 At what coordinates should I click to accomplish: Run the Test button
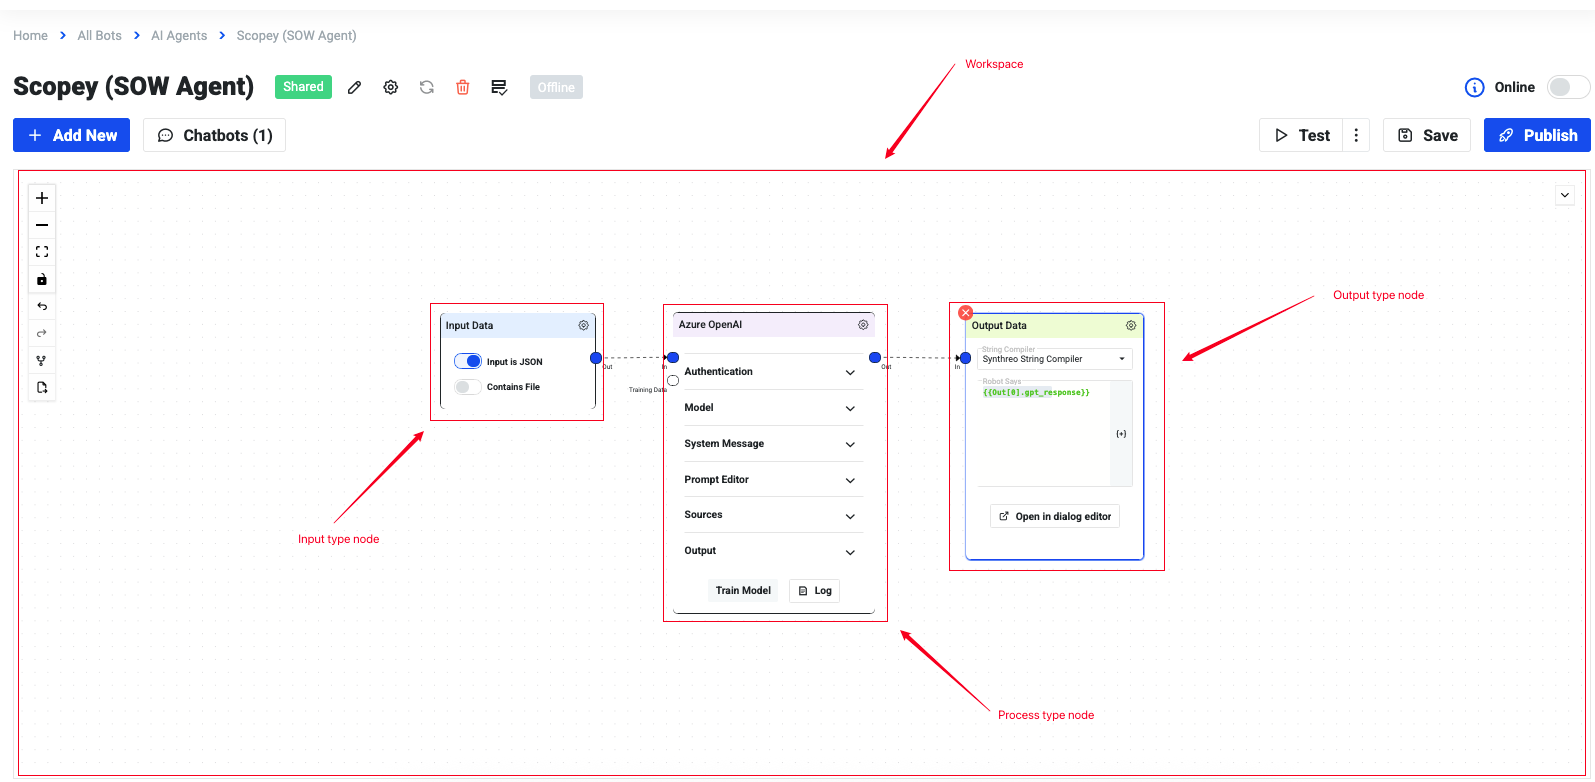pos(1302,135)
